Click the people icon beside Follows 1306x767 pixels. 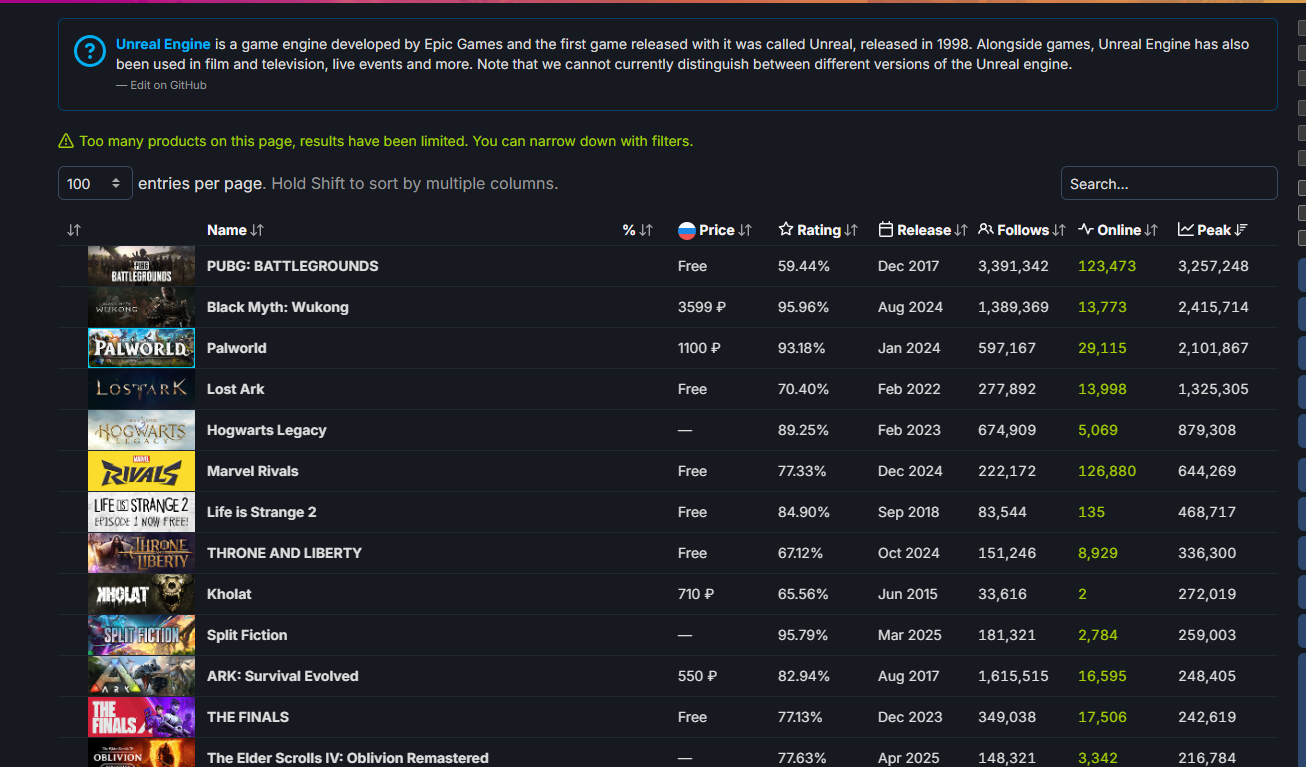(x=986, y=230)
